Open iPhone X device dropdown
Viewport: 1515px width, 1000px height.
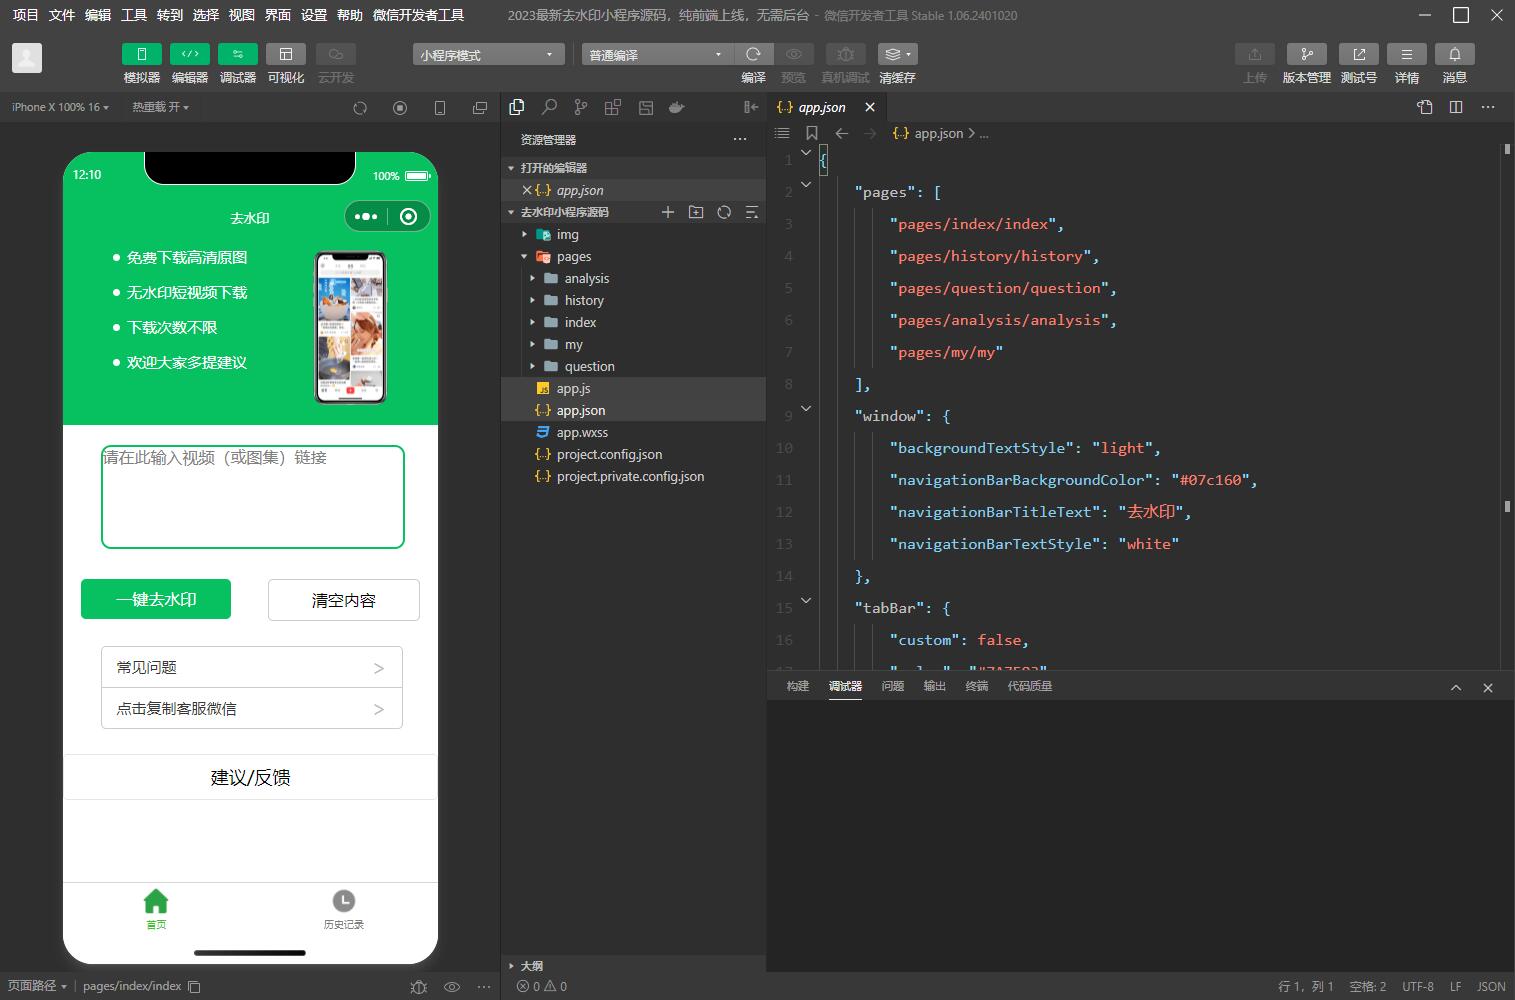coord(60,107)
